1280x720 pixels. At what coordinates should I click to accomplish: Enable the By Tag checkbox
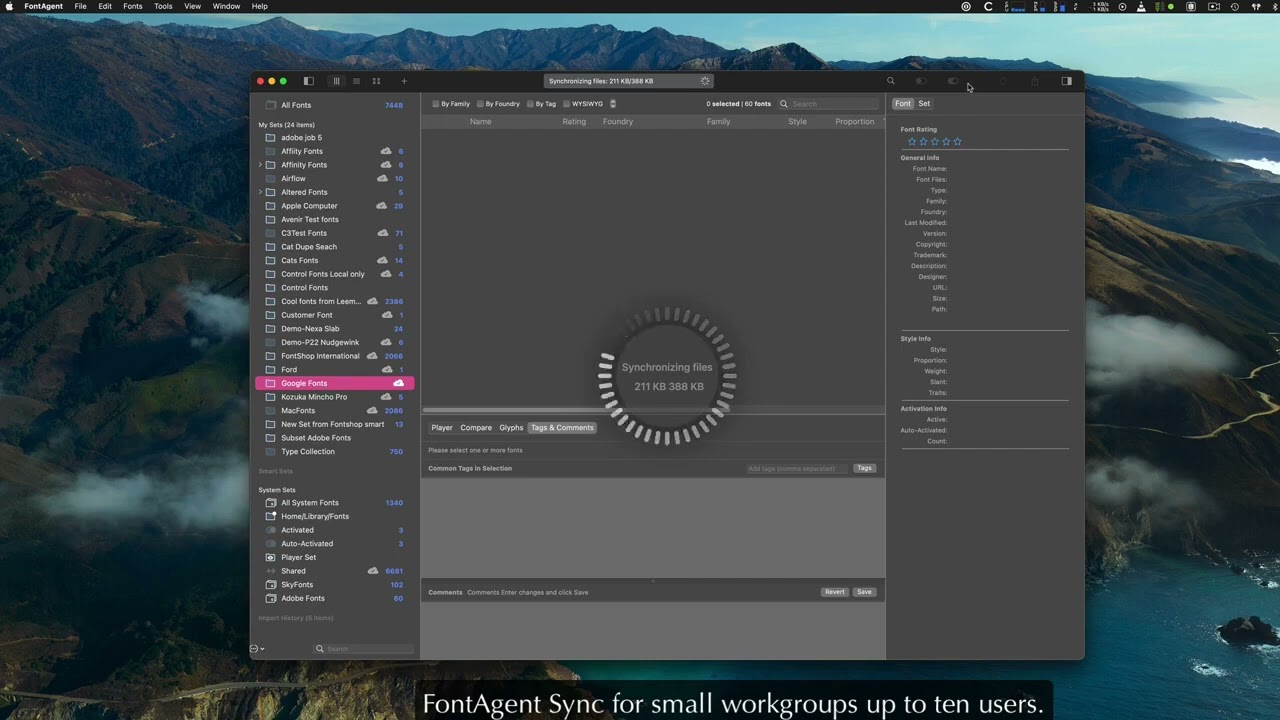(x=530, y=104)
